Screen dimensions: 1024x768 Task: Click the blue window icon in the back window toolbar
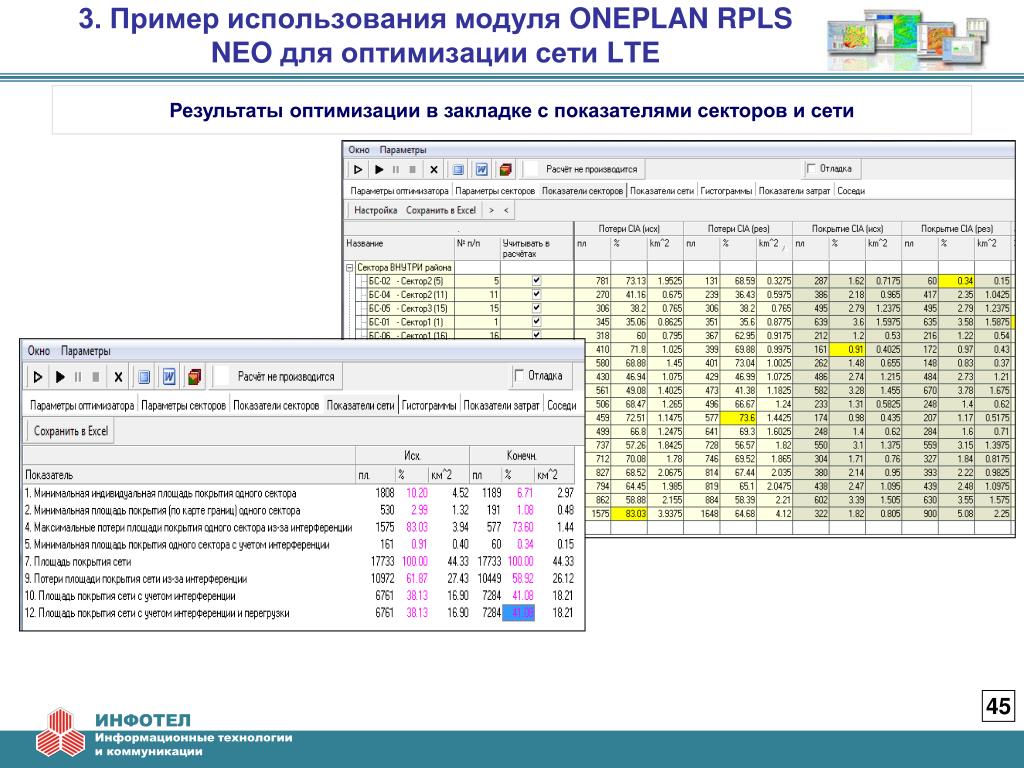click(458, 170)
